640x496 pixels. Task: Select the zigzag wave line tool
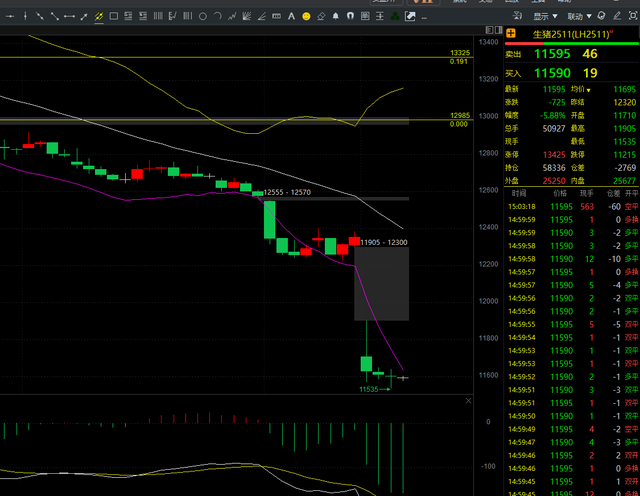pos(232,16)
